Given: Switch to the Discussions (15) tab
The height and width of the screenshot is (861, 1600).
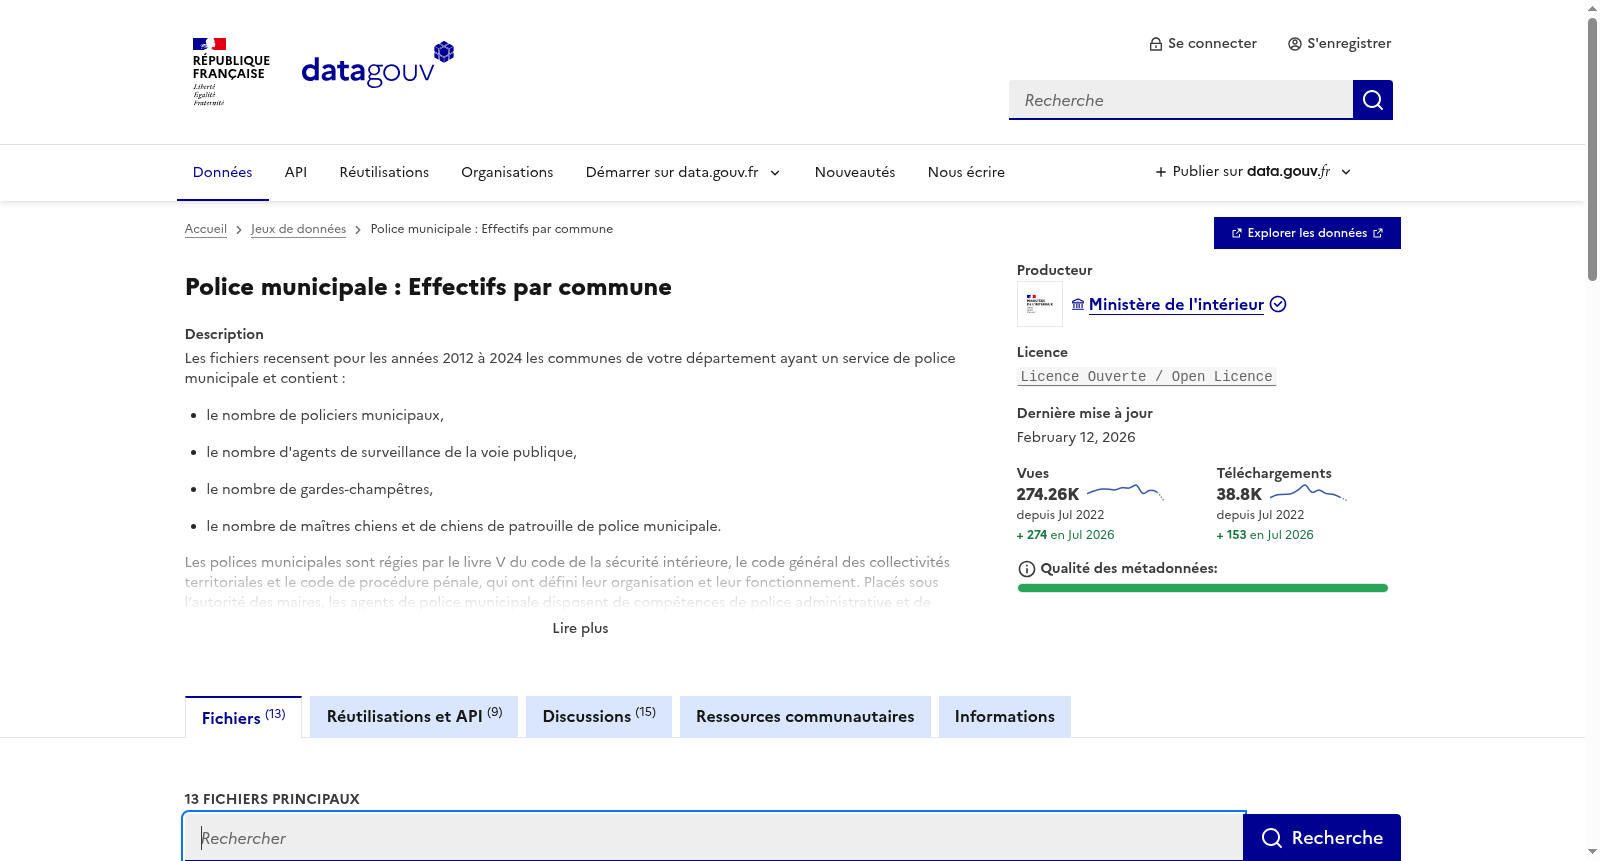Looking at the screenshot, I should pyautogui.click(x=599, y=717).
